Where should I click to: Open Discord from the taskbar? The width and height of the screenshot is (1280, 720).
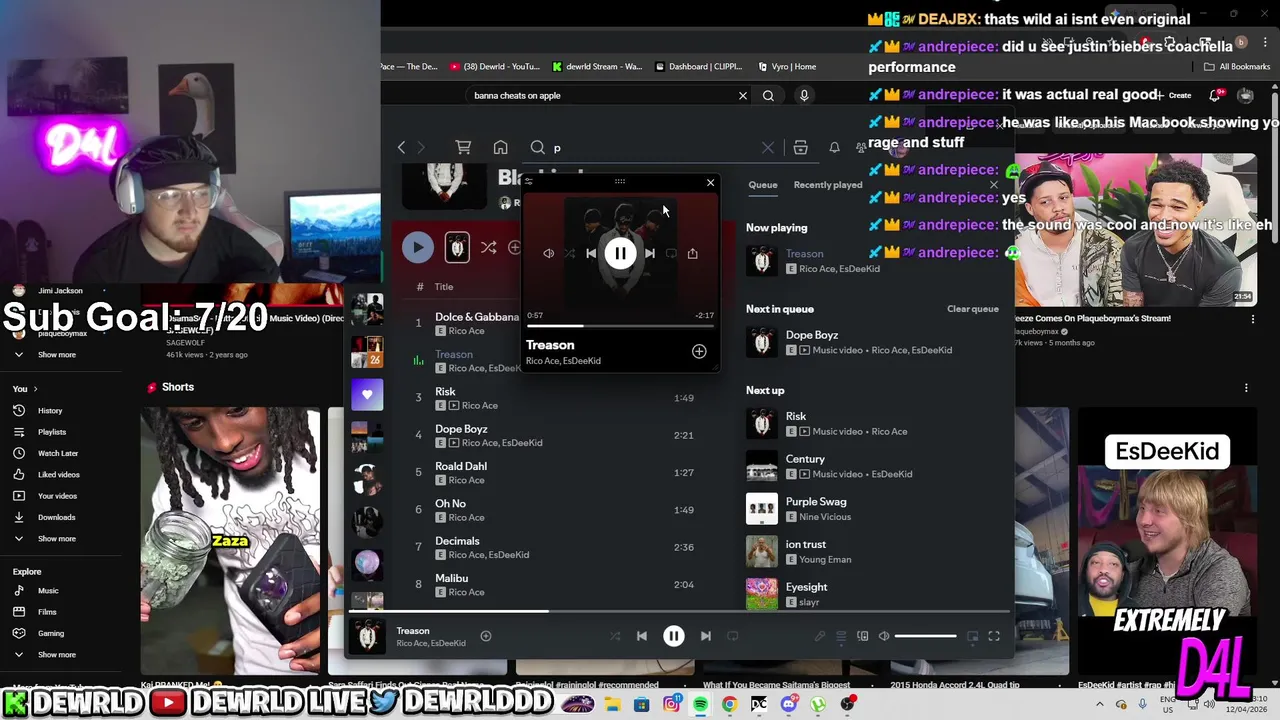[789, 704]
